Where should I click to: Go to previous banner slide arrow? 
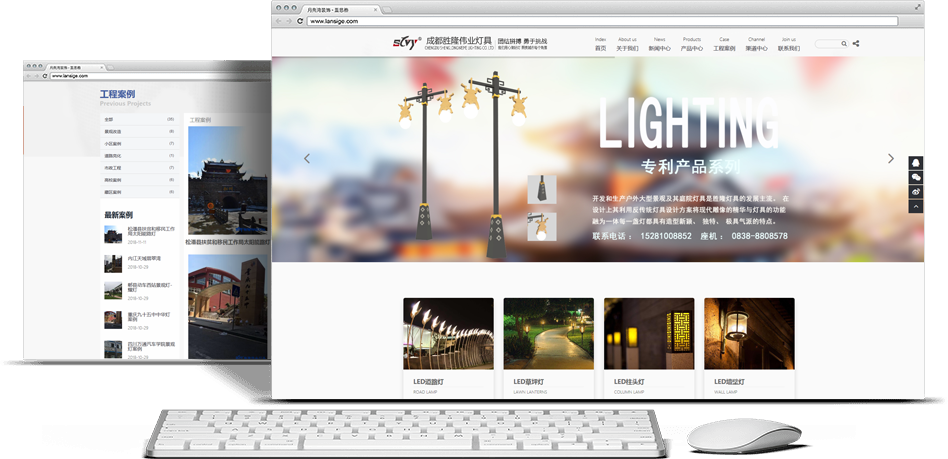coord(307,158)
